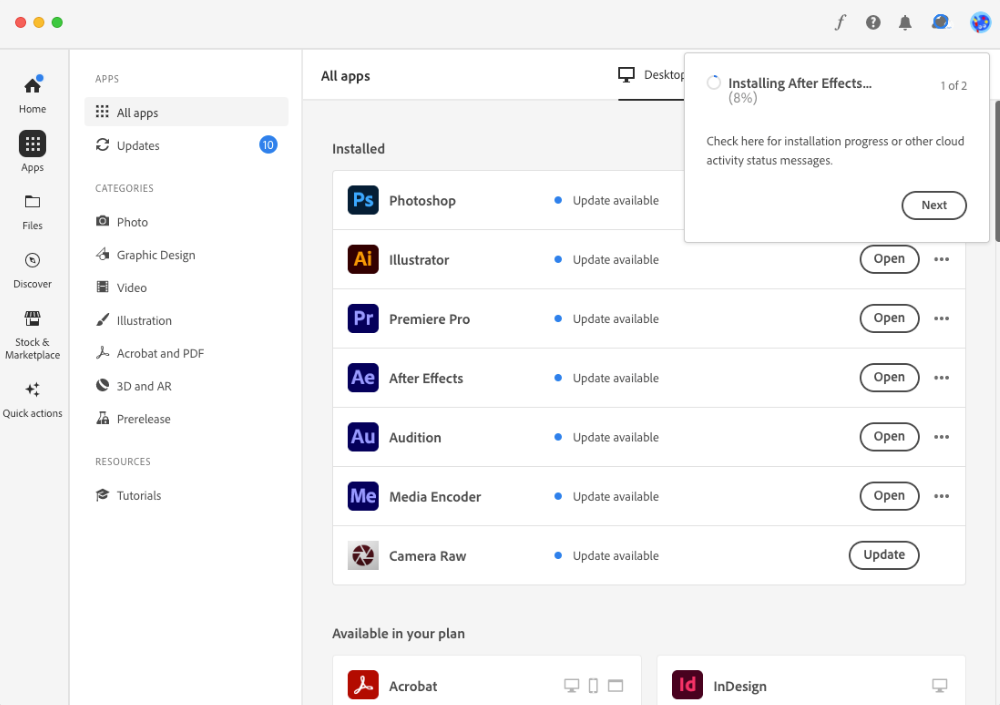Click the Acrobat app icon

click(x=363, y=685)
